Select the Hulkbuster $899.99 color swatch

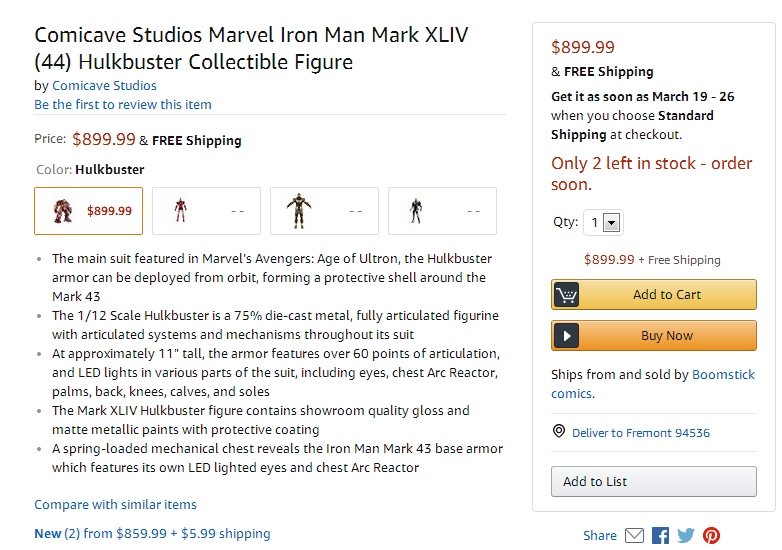coord(89,211)
